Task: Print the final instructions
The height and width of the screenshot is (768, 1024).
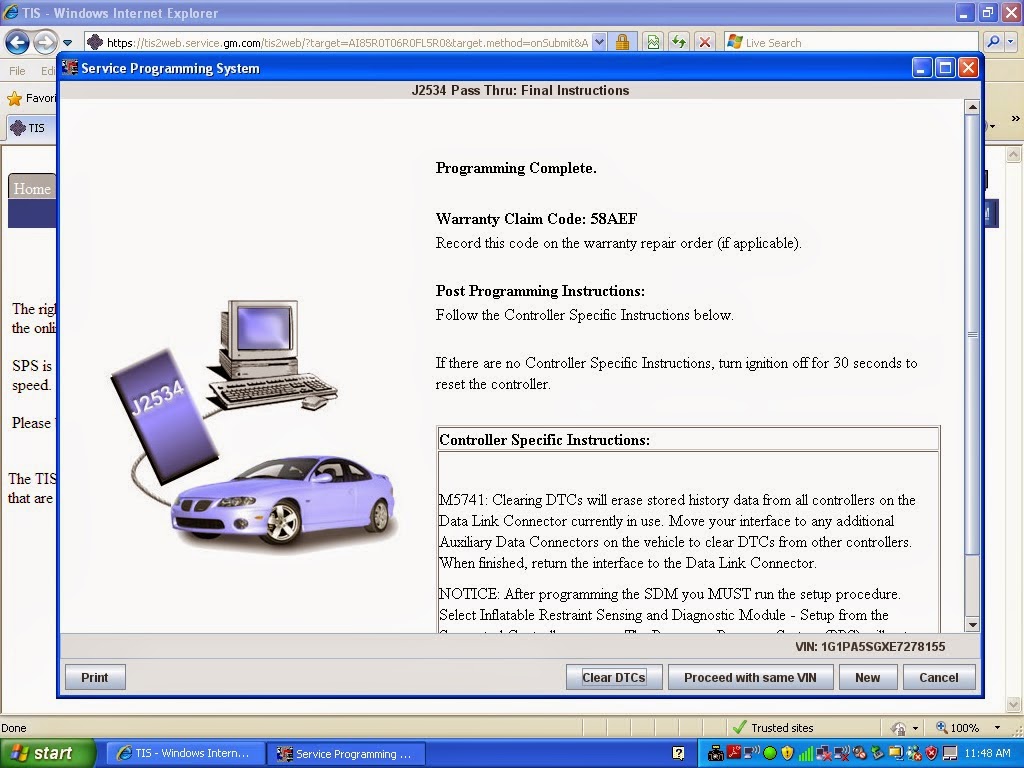Action: (94, 677)
